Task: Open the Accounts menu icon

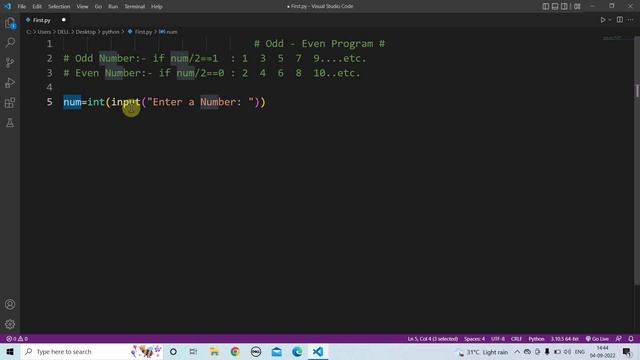Action: [x=10, y=304]
